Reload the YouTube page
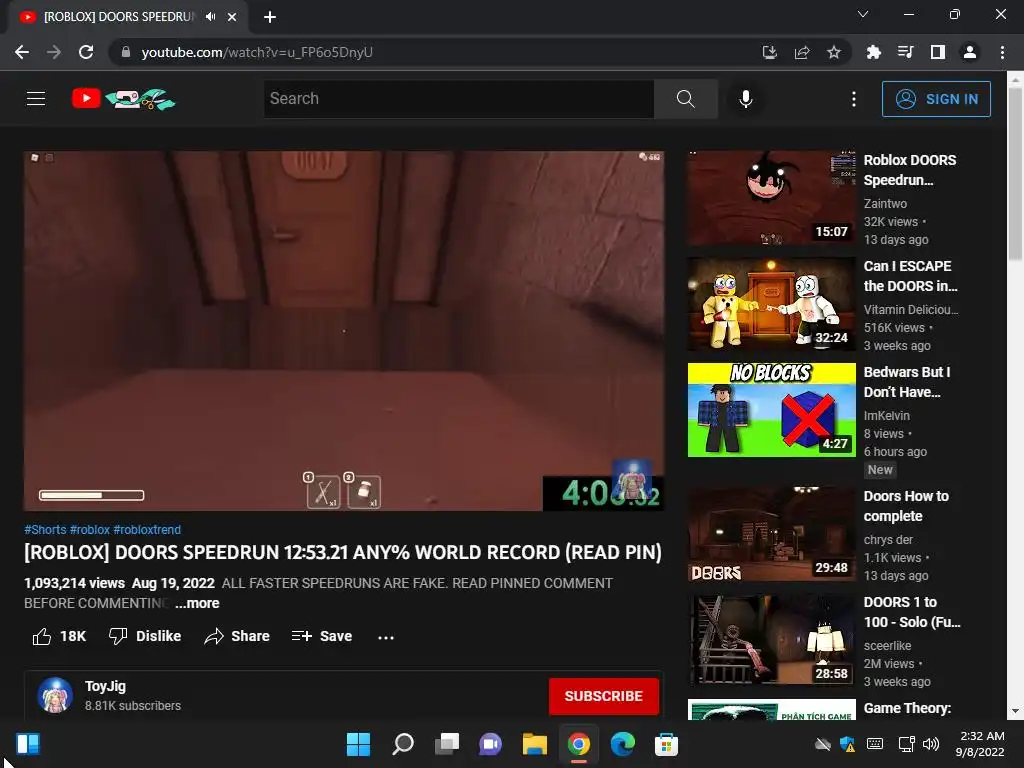This screenshot has height=768, width=1024. pyautogui.click(x=86, y=52)
